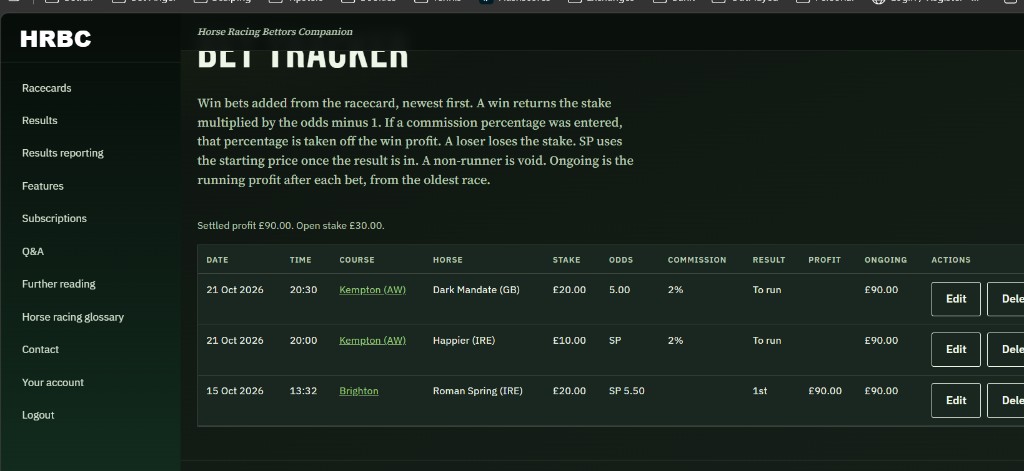Edit the Dark Mandate (GB) bet
1024x471 pixels.
tap(955, 299)
